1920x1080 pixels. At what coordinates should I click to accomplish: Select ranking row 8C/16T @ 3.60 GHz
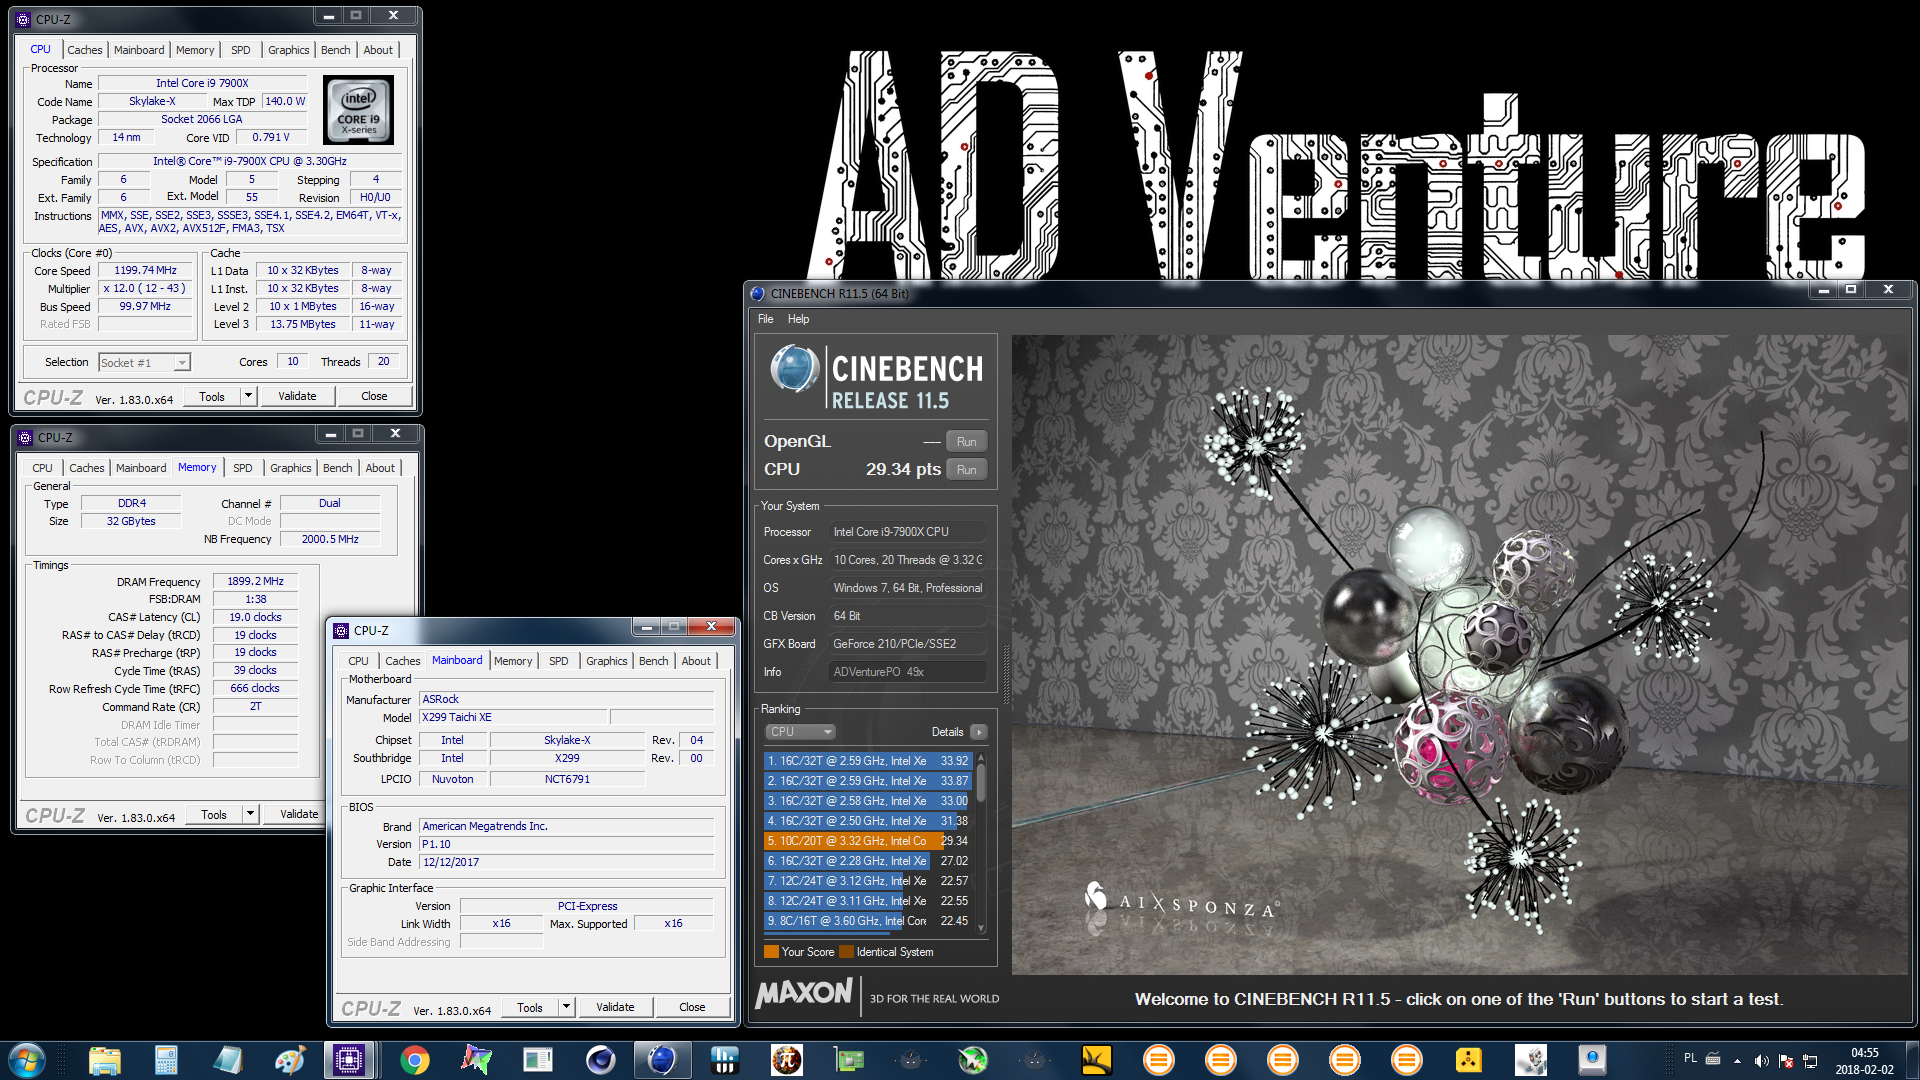coord(866,921)
